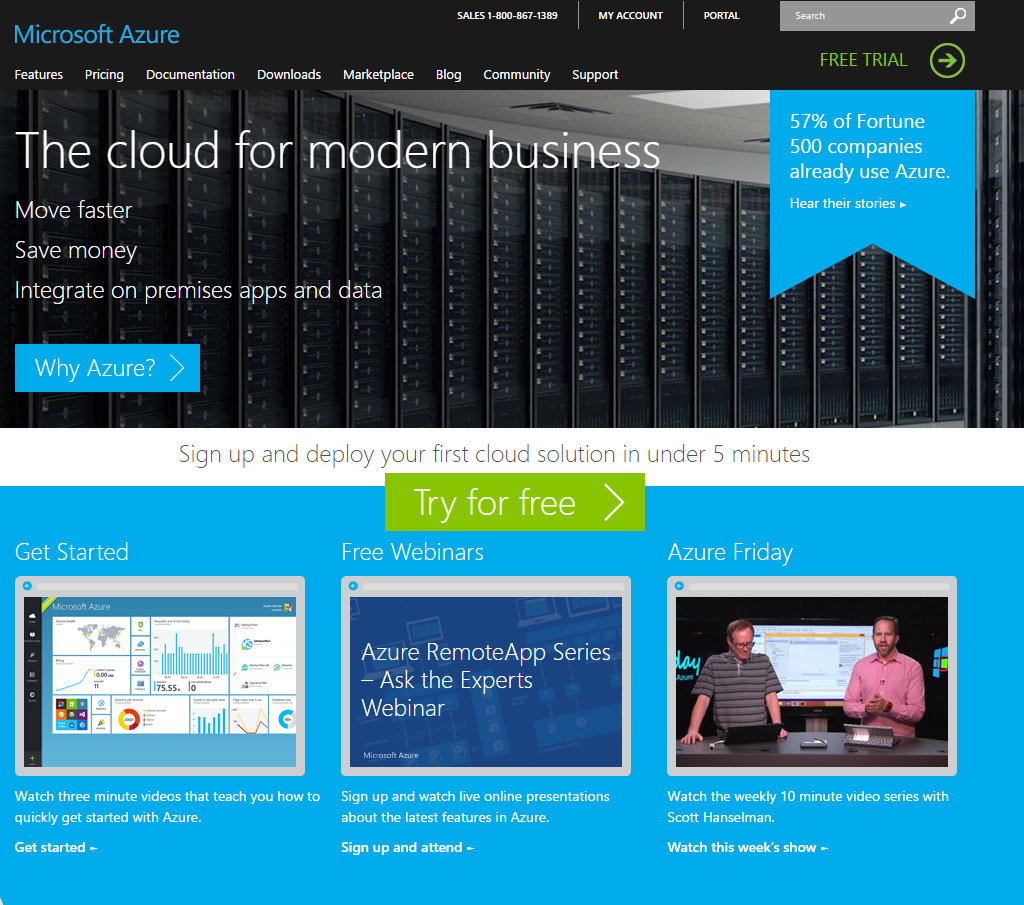Click 'Watch the weekly 10 minute video series' text
This screenshot has width=1024, height=905.
tap(808, 807)
